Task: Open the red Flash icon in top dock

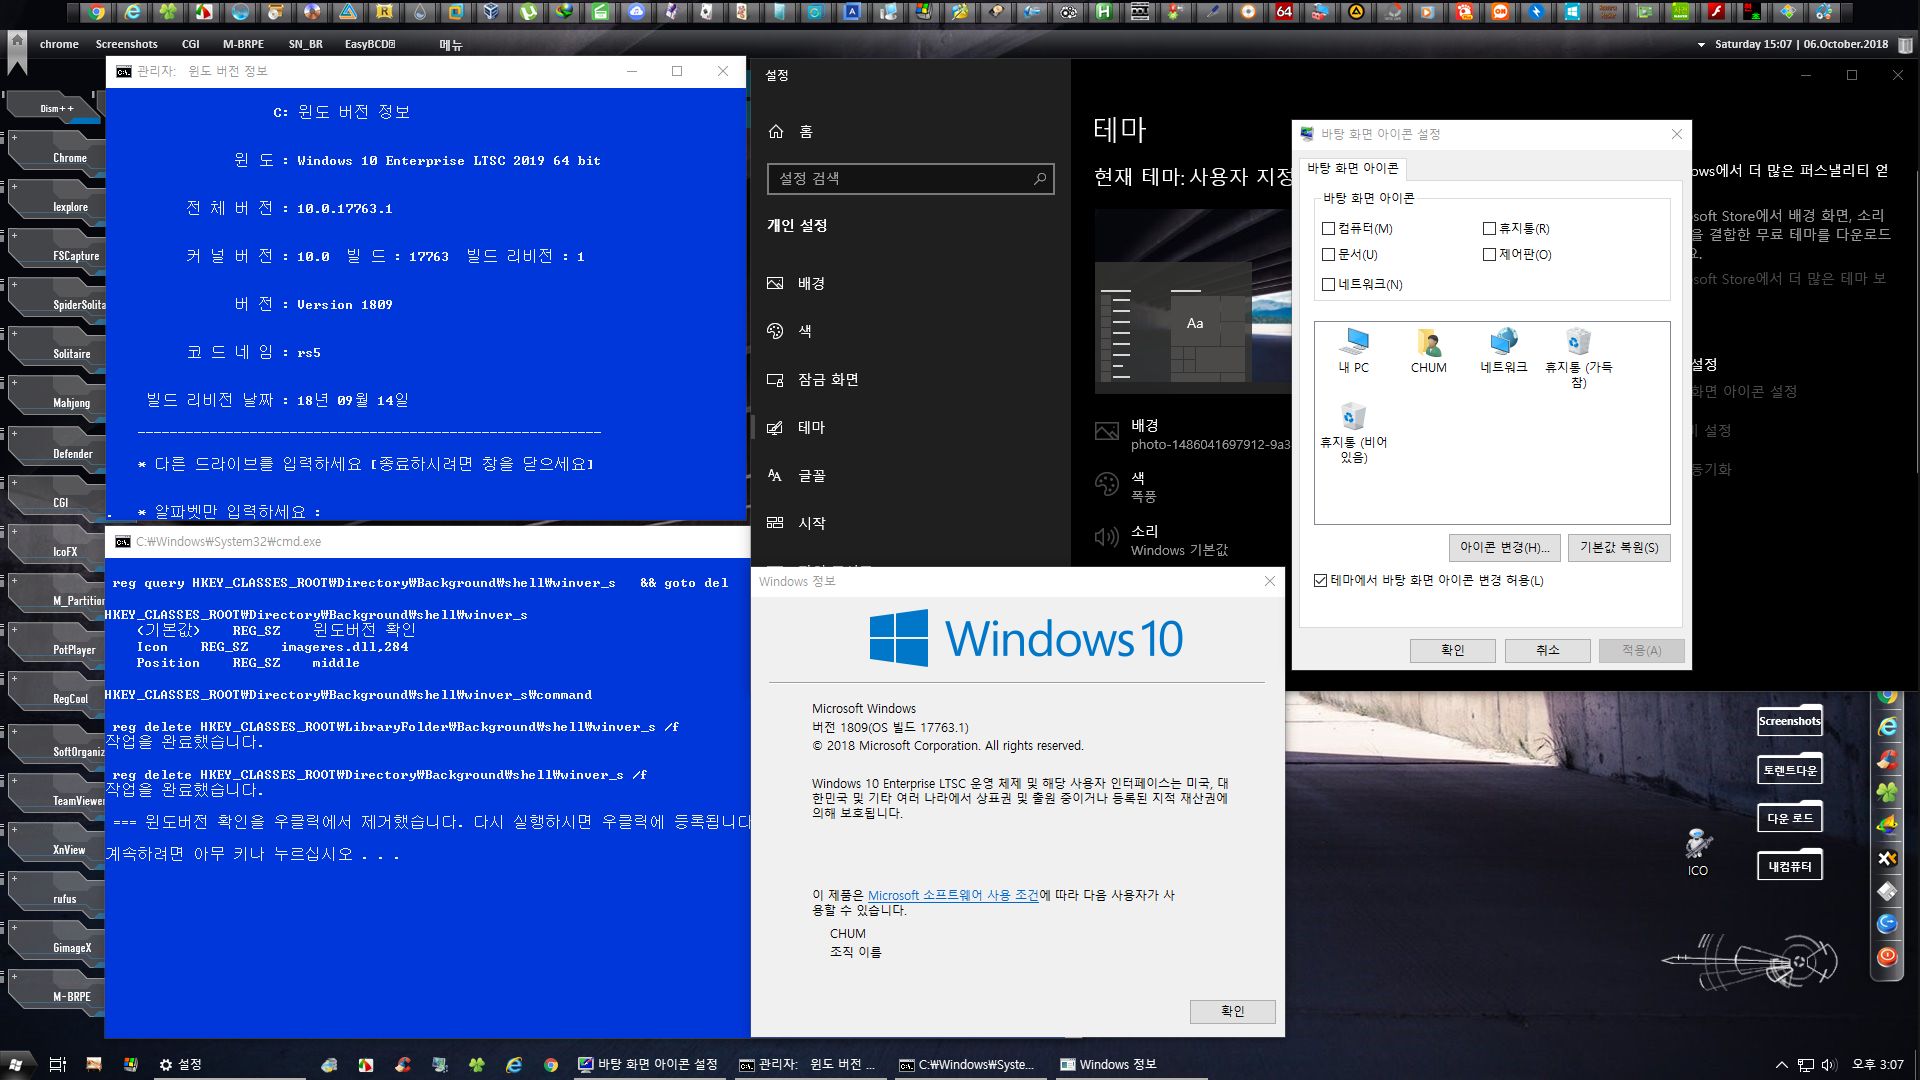Action: pos(1716,12)
